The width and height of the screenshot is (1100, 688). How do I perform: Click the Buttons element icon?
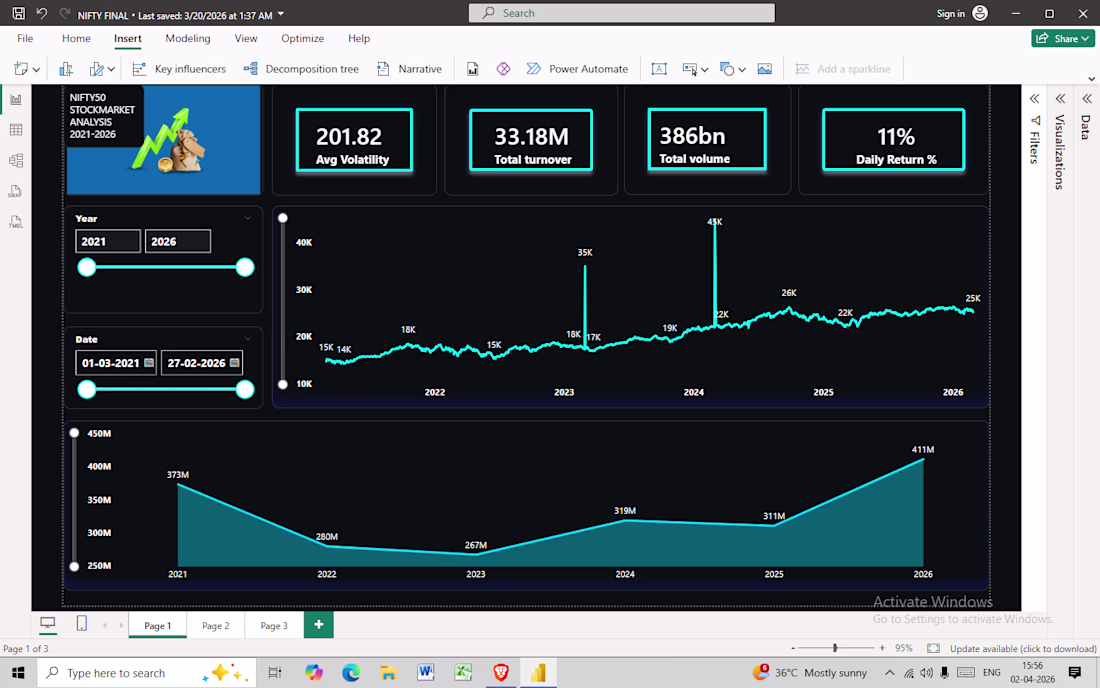click(690, 69)
